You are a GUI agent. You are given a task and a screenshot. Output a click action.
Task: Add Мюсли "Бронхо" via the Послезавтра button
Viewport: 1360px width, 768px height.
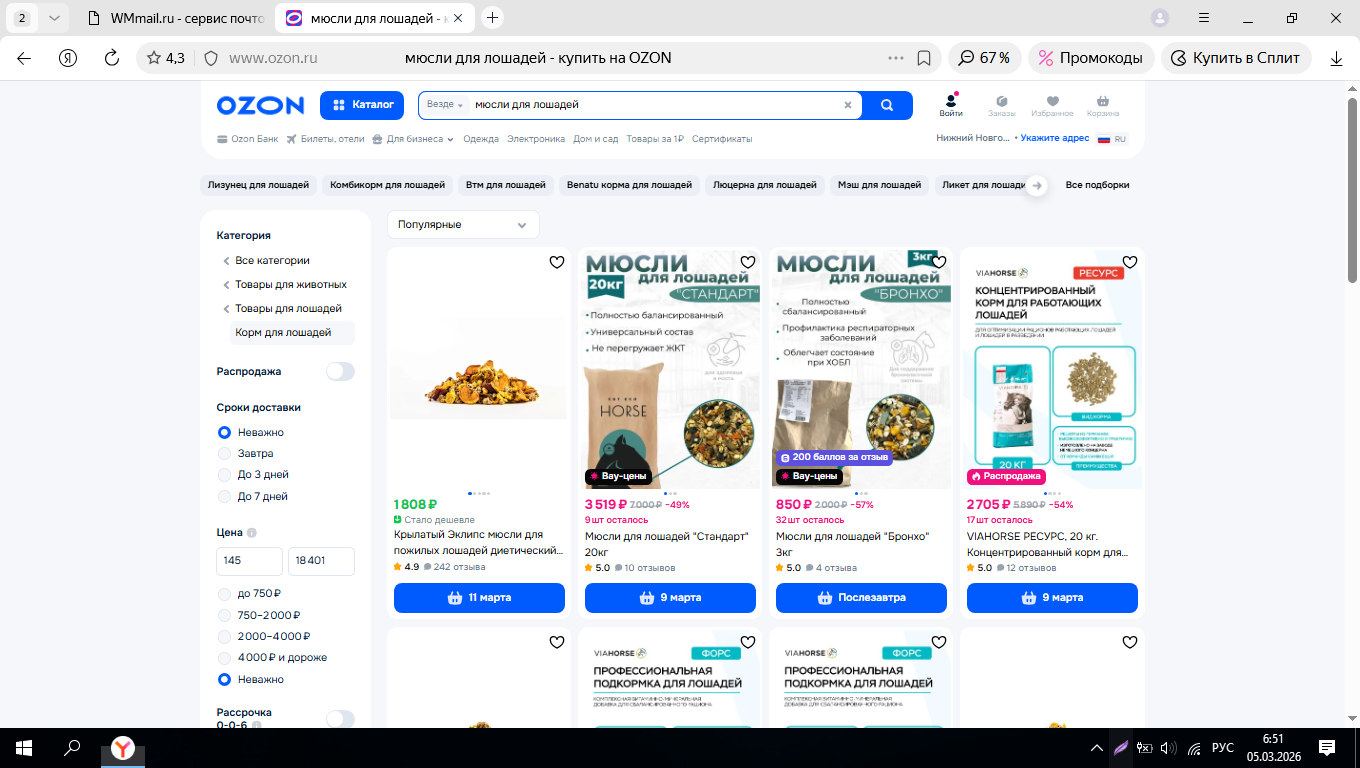(861, 598)
